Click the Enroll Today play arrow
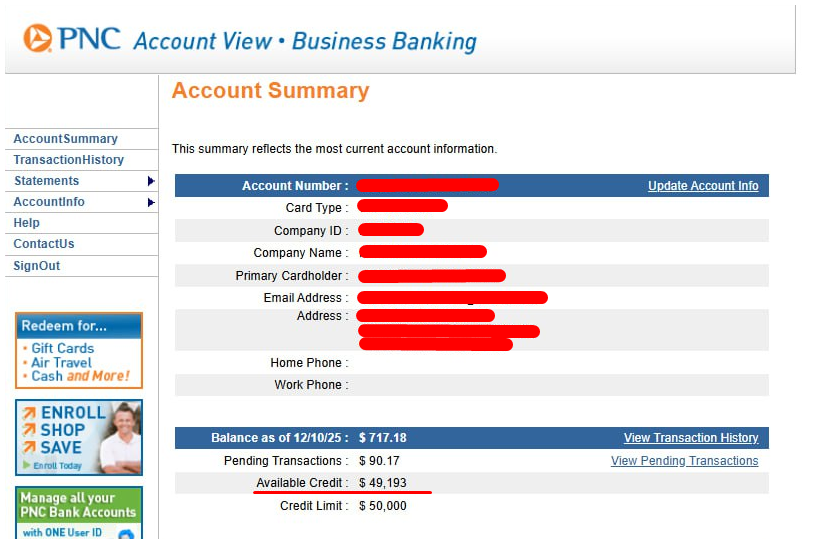This screenshot has height=539, width=823. pyautogui.click(x=27, y=466)
